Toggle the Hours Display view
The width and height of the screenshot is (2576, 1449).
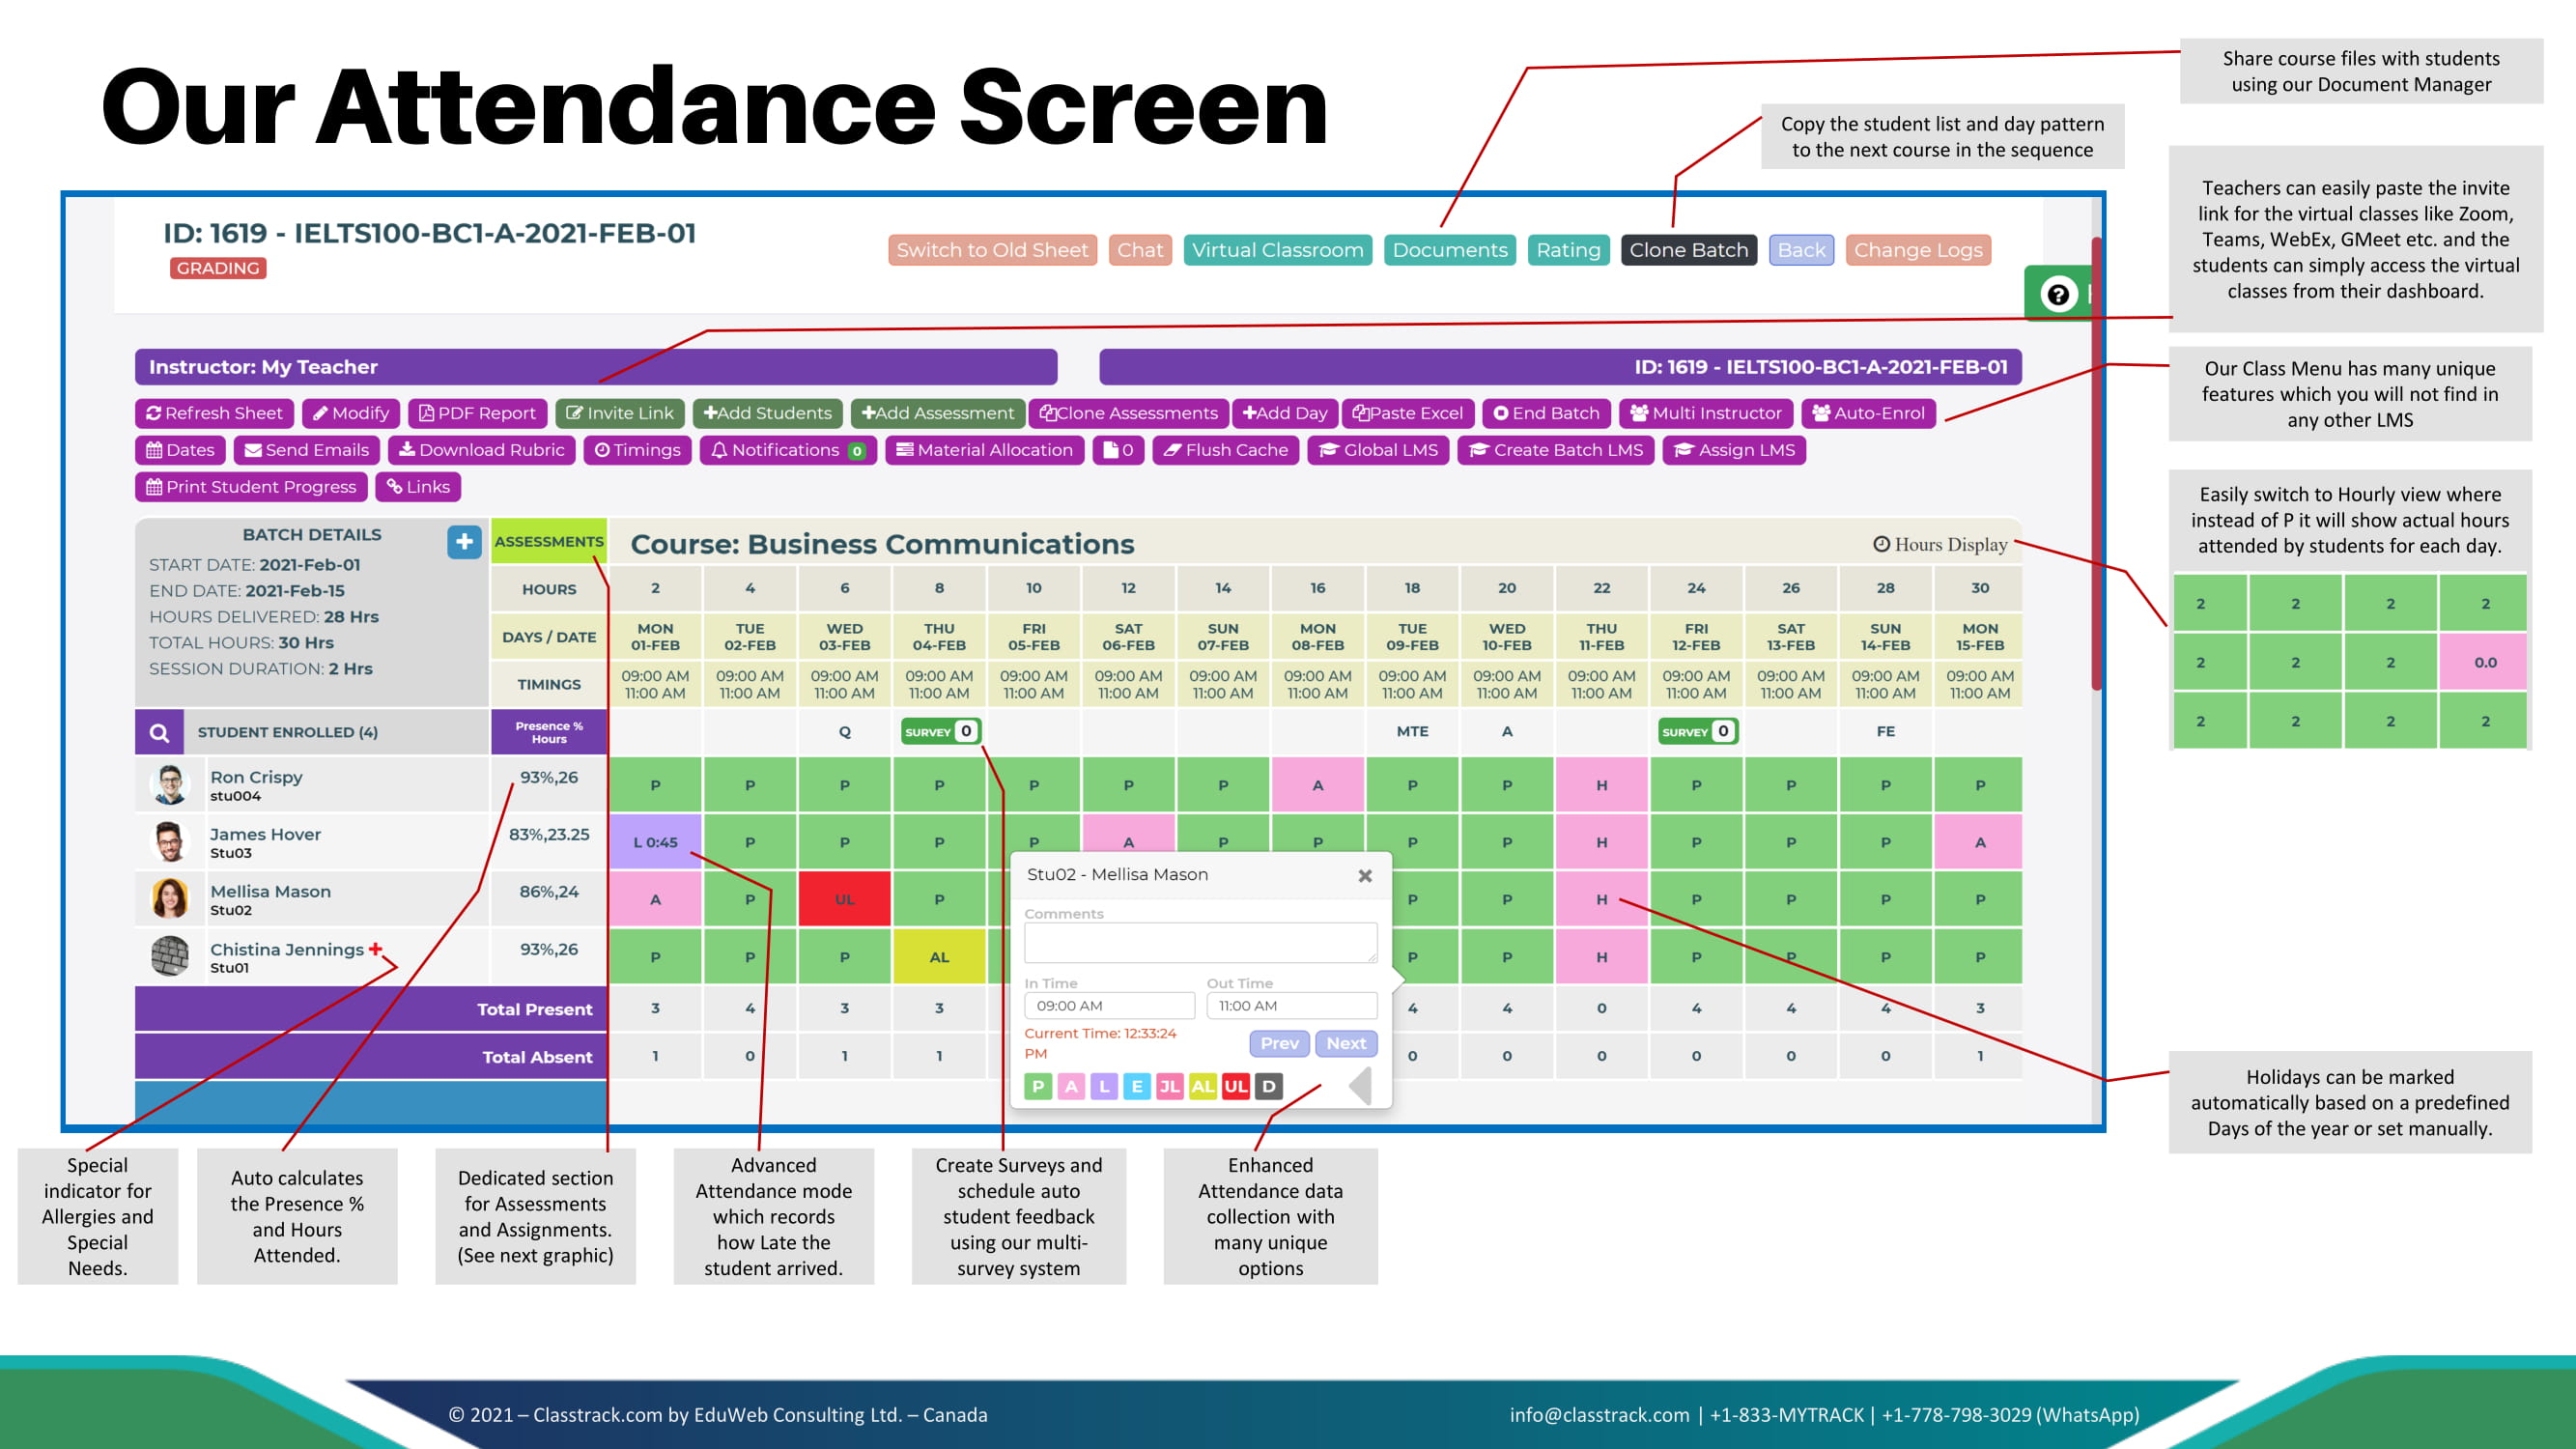click(x=1939, y=544)
